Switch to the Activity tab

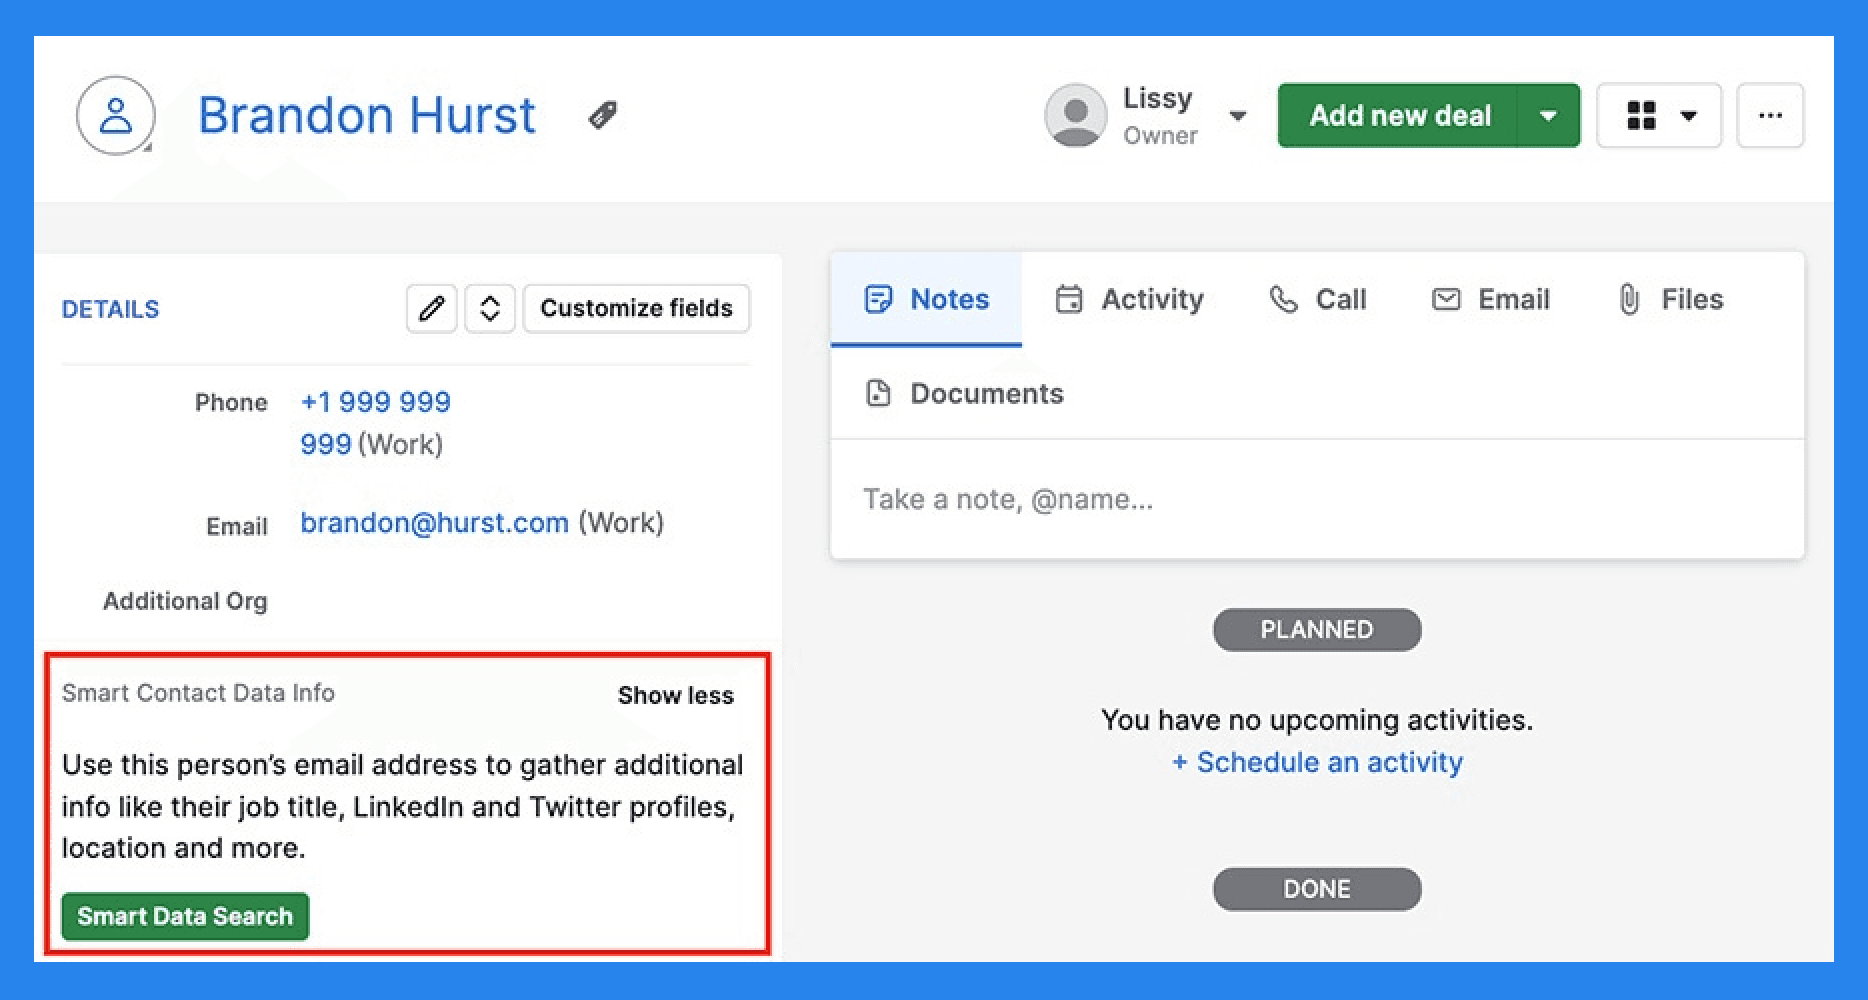1129,299
